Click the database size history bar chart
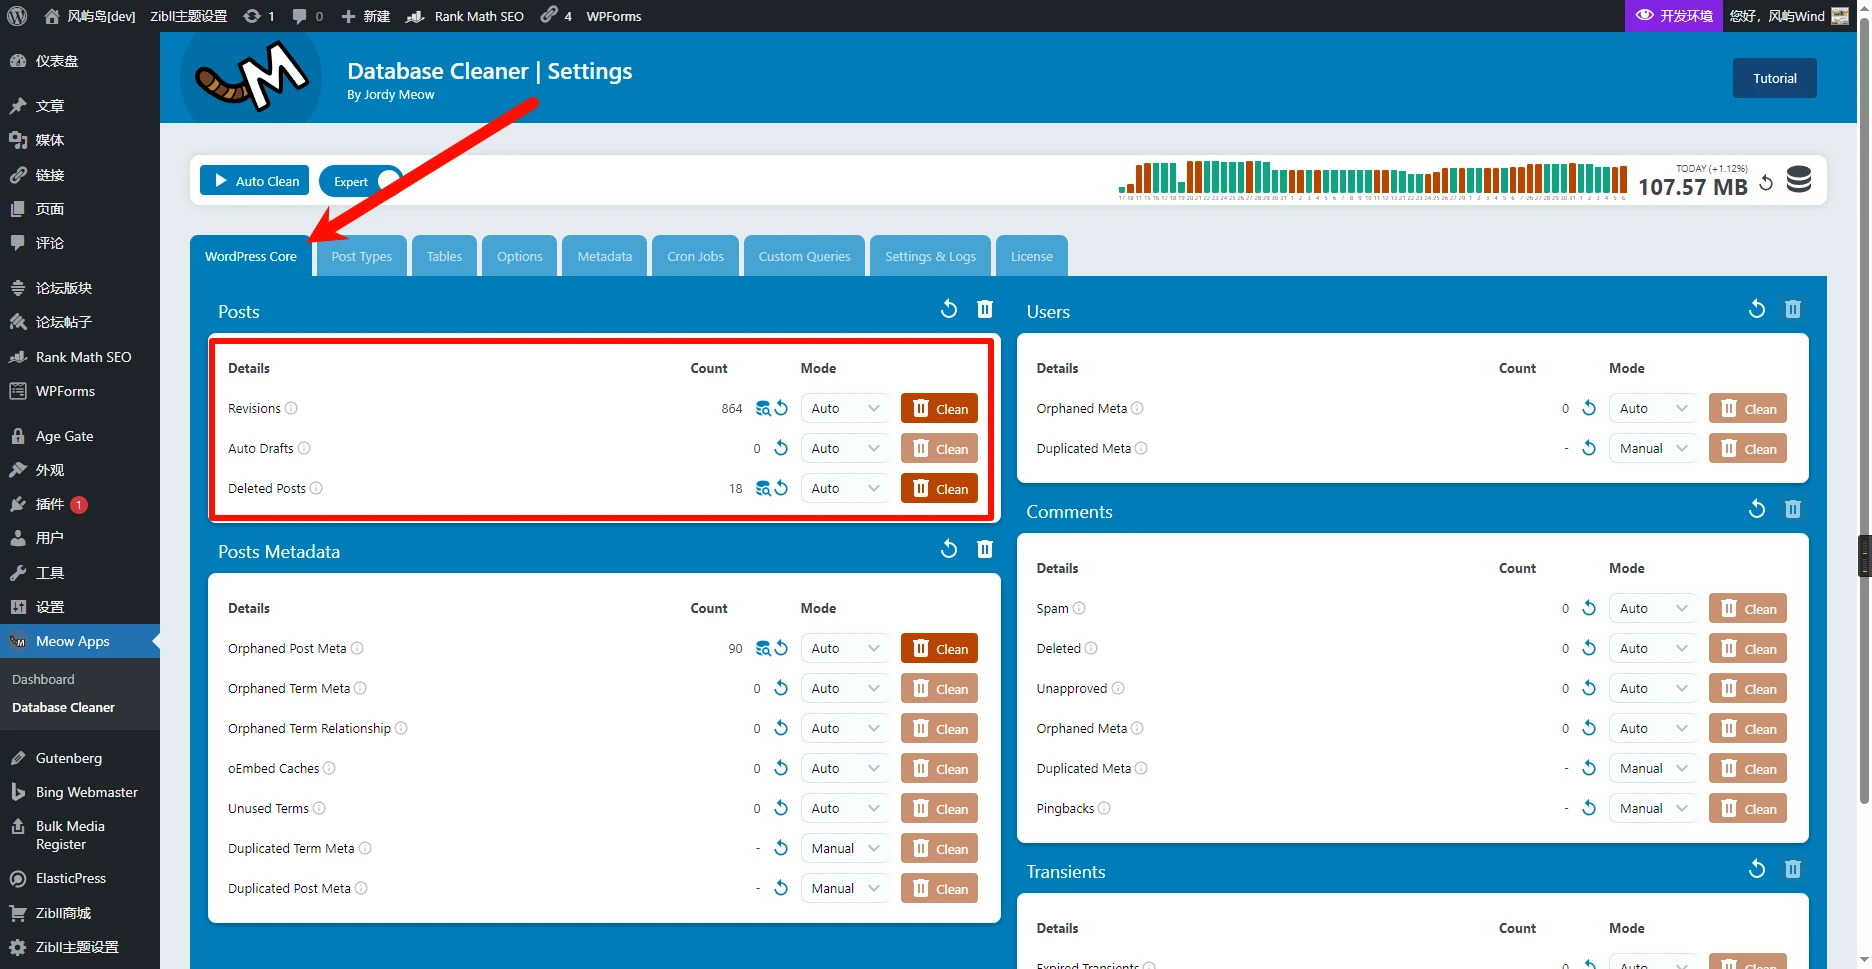The image size is (1872, 969). (1372, 179)
